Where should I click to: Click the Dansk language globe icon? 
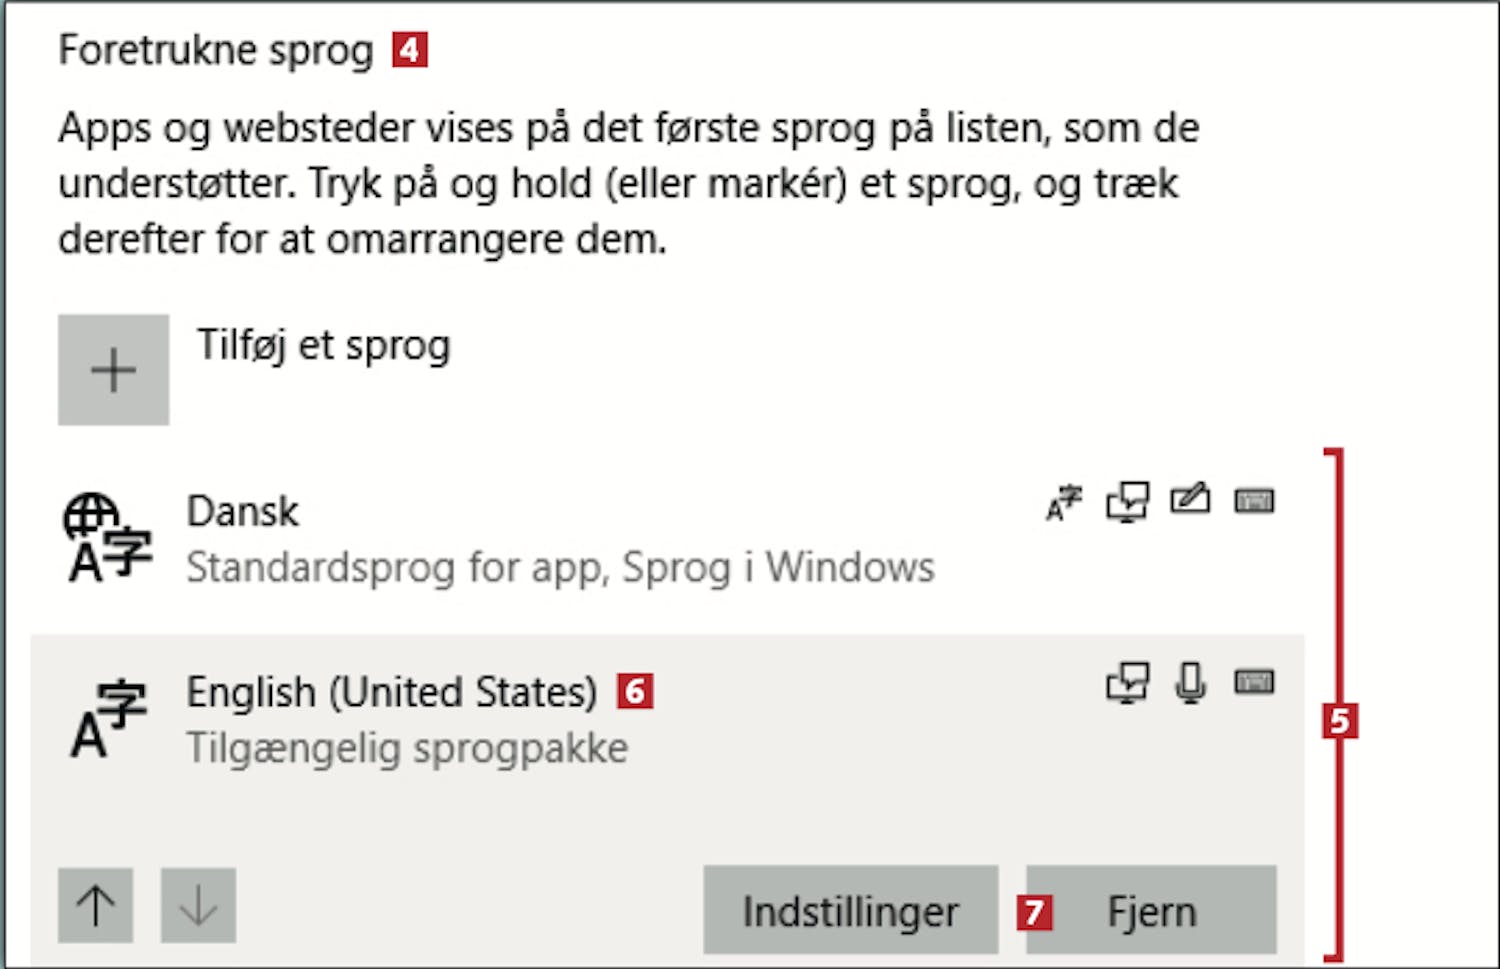(x=108, y=537)
